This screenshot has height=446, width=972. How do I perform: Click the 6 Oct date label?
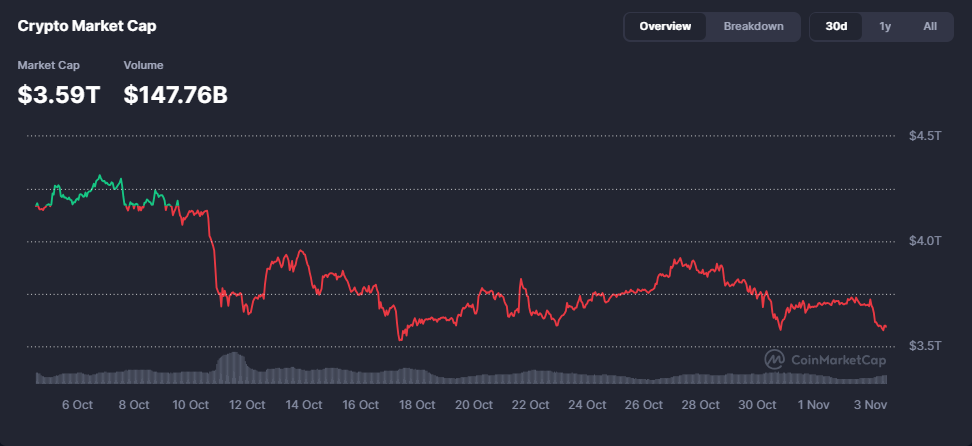[77, 405]
